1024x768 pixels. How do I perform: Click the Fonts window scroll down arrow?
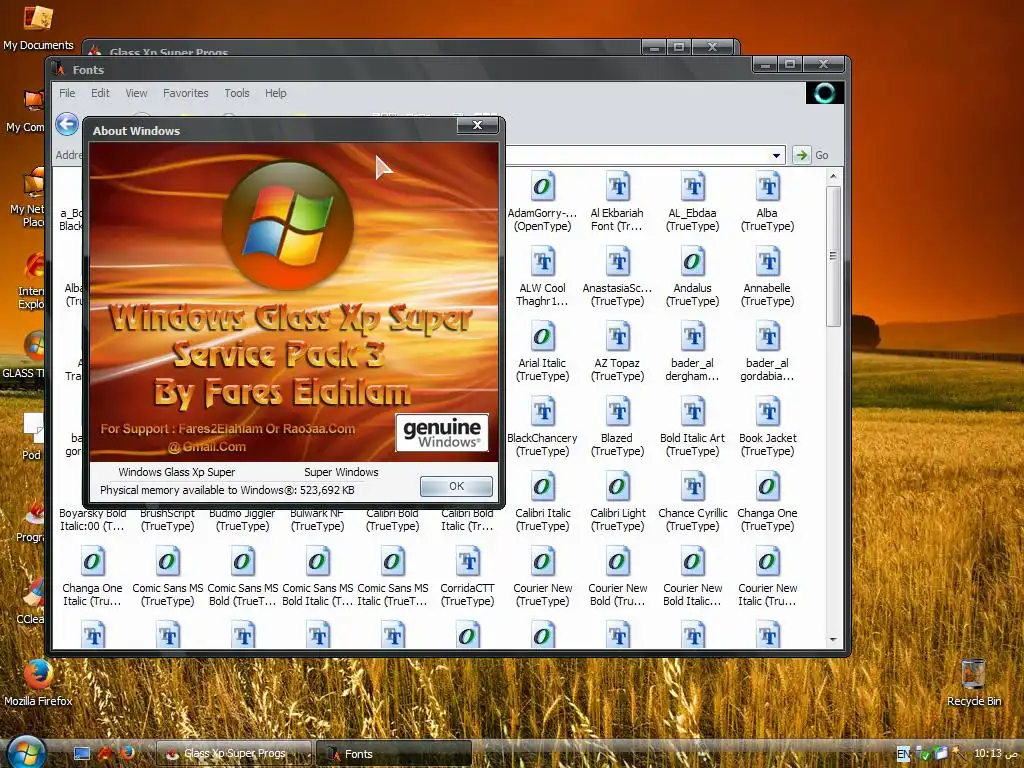point(833,639)
